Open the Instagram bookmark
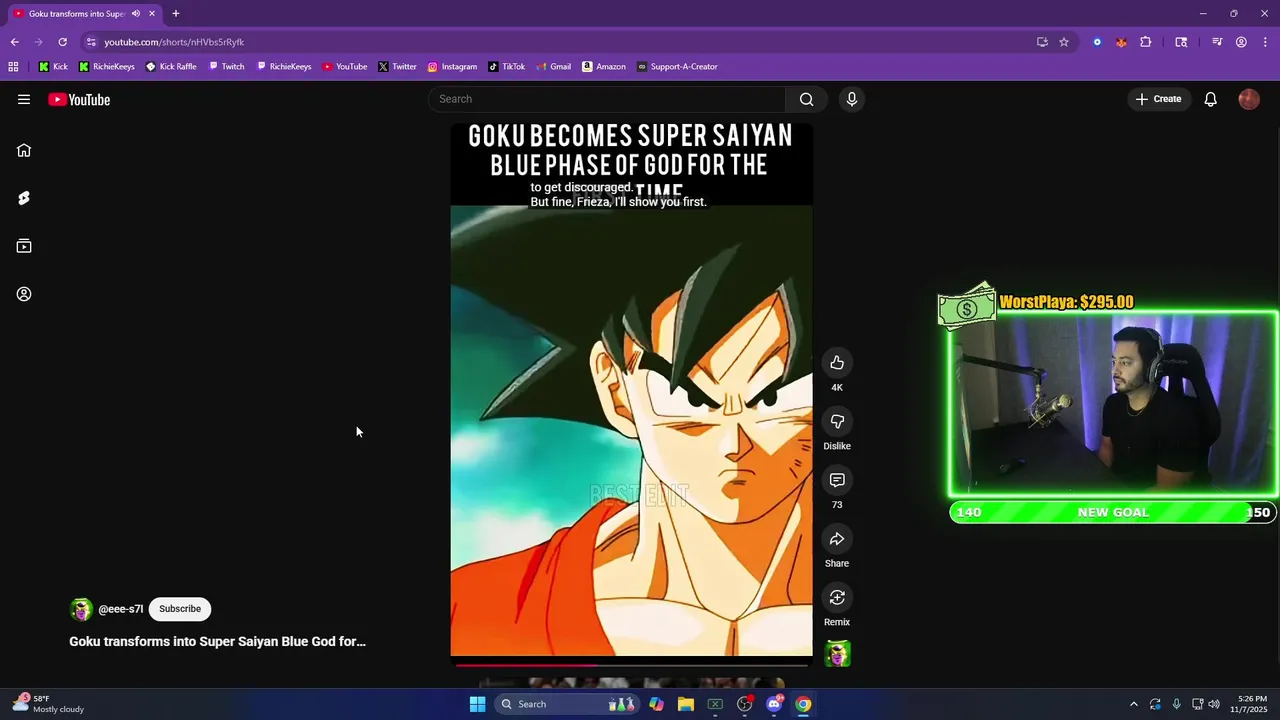This screenshot has width=1280, height=720. [x=452, y=67]
